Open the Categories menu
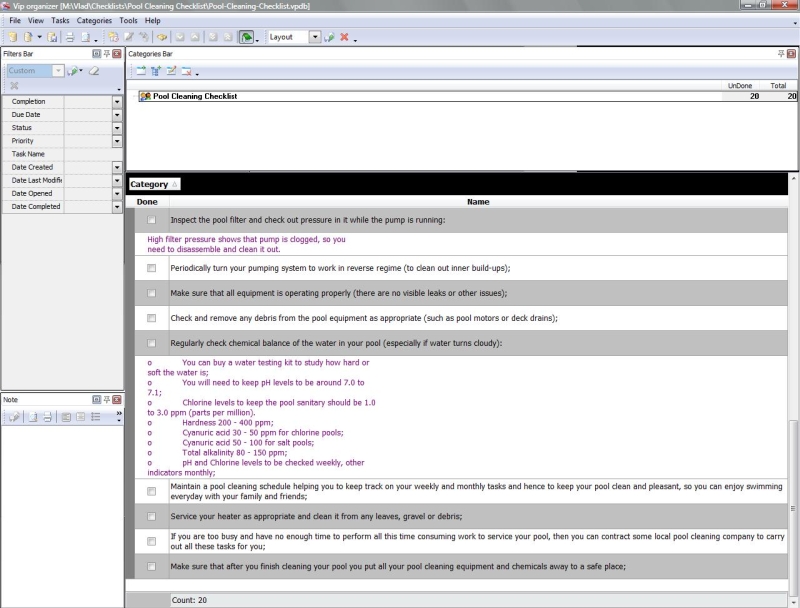The width and height of the screenshot is (800, 608). 94,20
